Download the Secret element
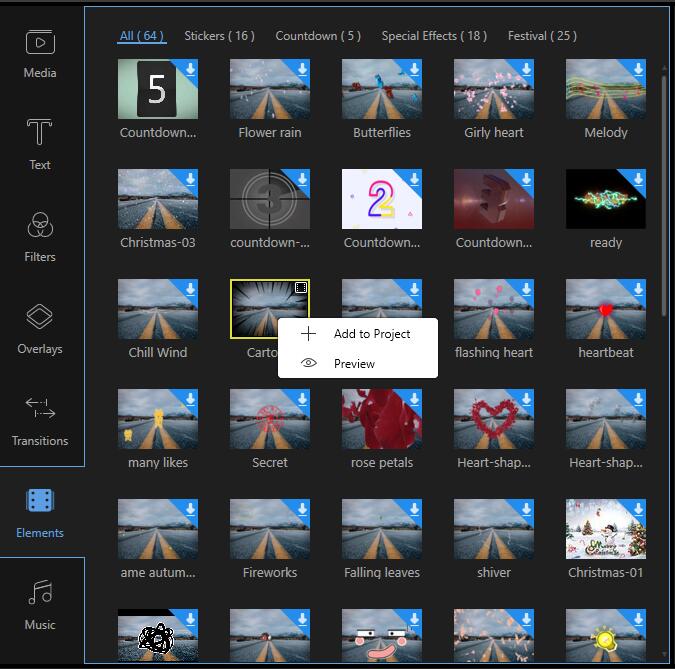Image resolution: width=675 pixels, height=669 pixels. point(303,399)
